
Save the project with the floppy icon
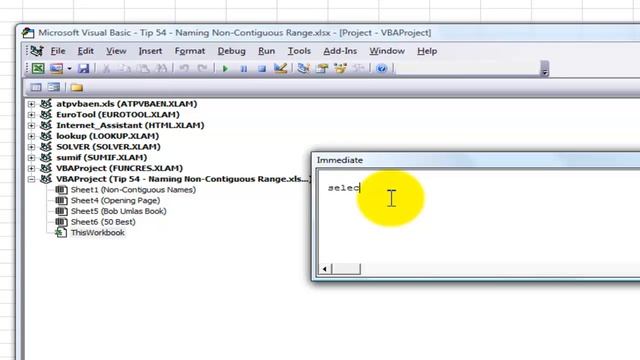click(x=83, y=68)
